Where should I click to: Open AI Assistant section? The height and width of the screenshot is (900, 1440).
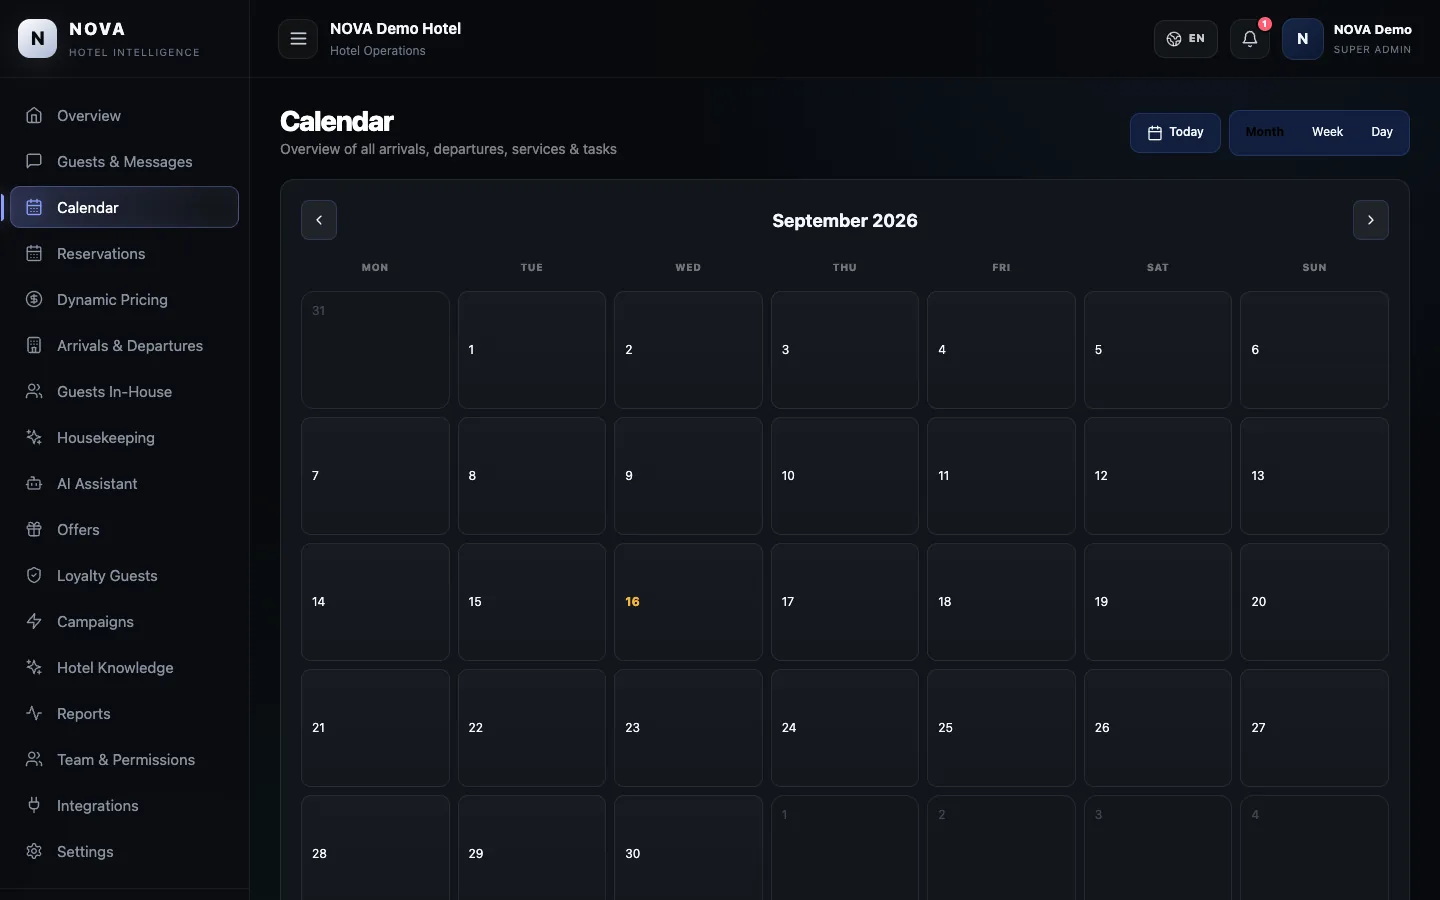pyautogui.click(x=124, y=483)
